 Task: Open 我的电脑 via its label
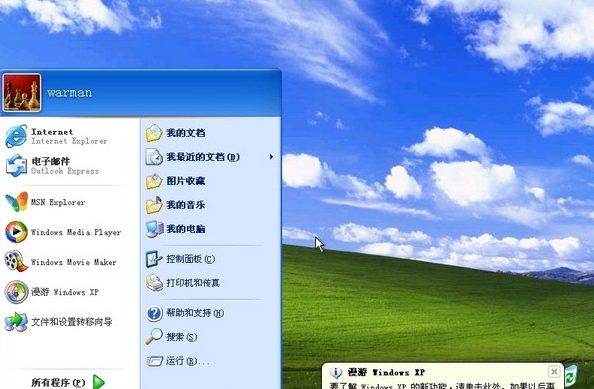tap(186, 229)
